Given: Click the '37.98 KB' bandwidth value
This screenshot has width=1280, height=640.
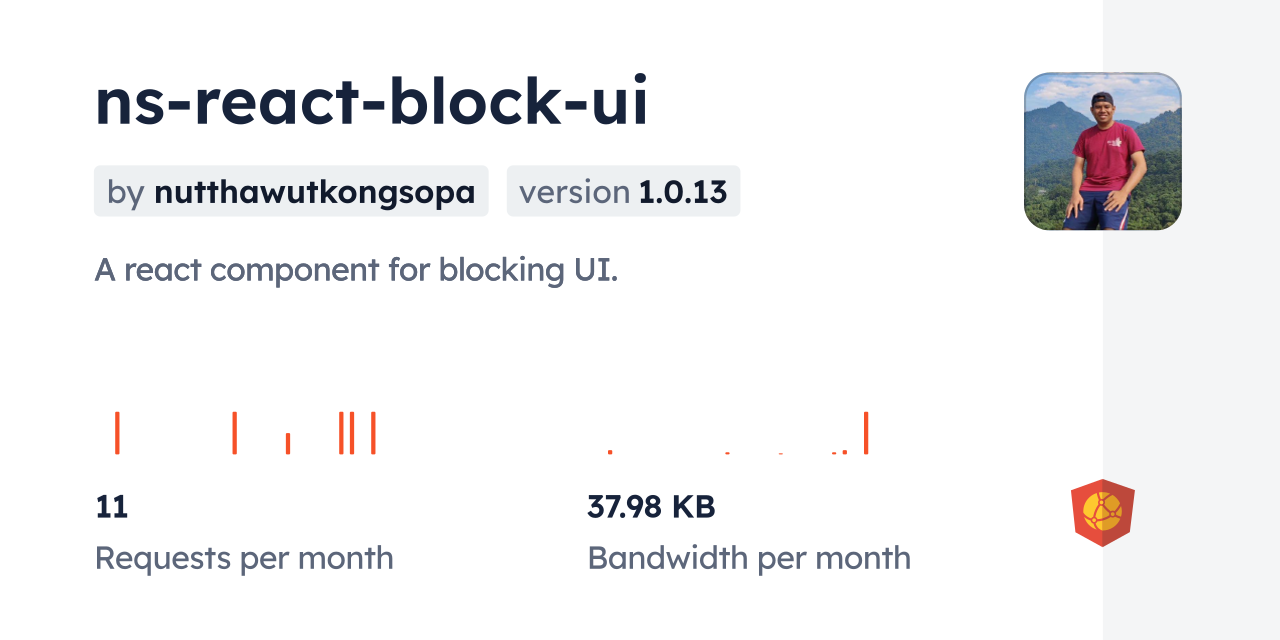Looking at the screenshot, I should (x=651, y=507).
